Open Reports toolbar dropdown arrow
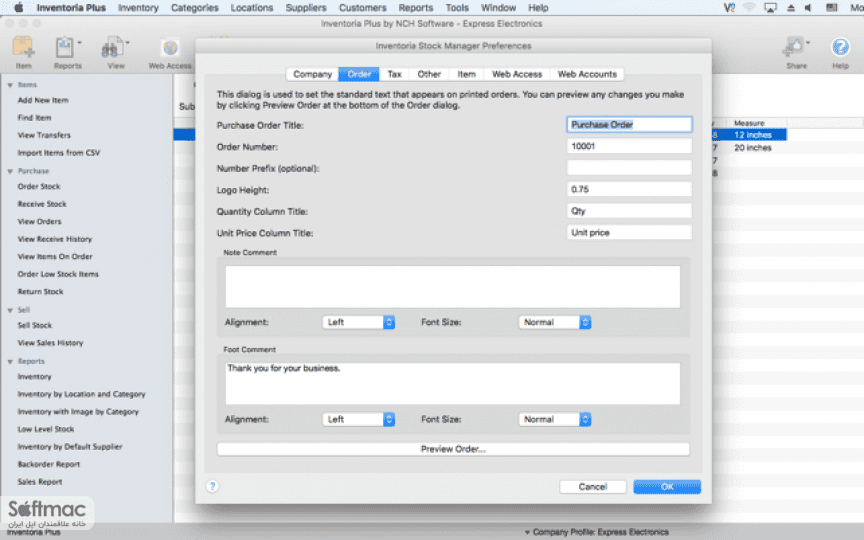The height and width of the screenshot is (540, 864). point(80,42)
